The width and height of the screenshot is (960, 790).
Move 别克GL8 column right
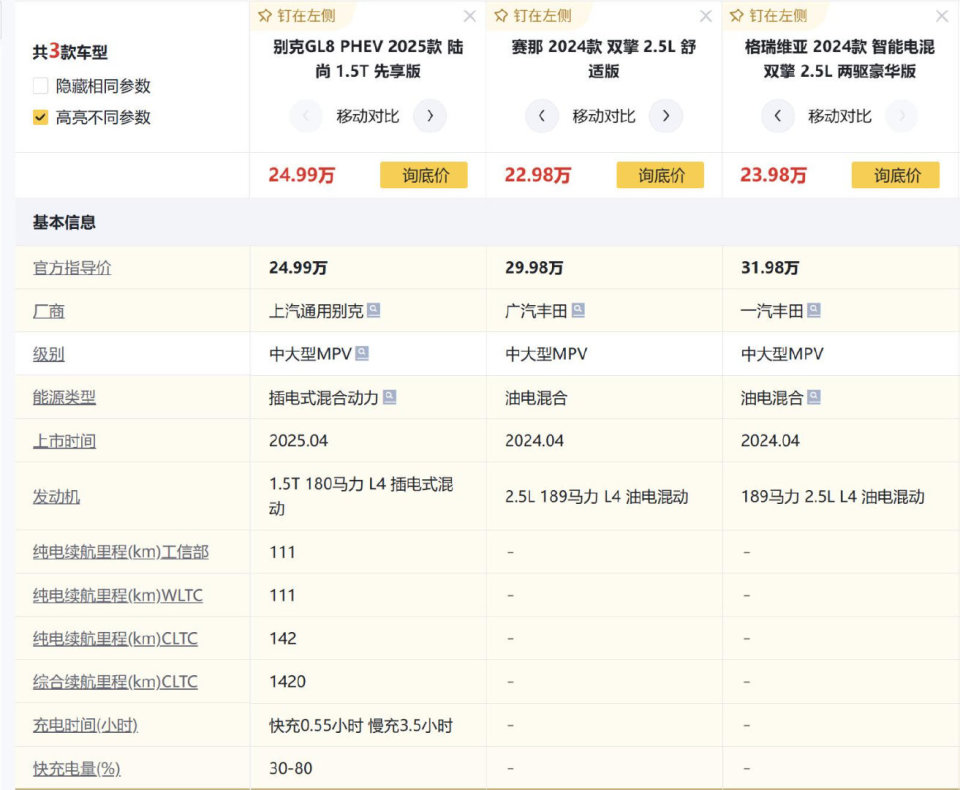coord(430,116)
